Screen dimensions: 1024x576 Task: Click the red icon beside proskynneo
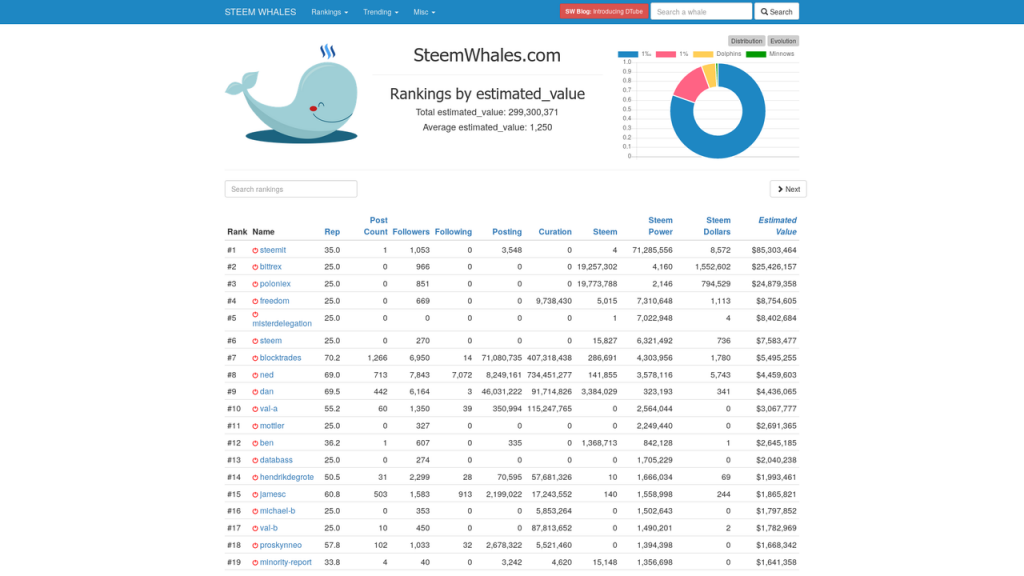255,546
